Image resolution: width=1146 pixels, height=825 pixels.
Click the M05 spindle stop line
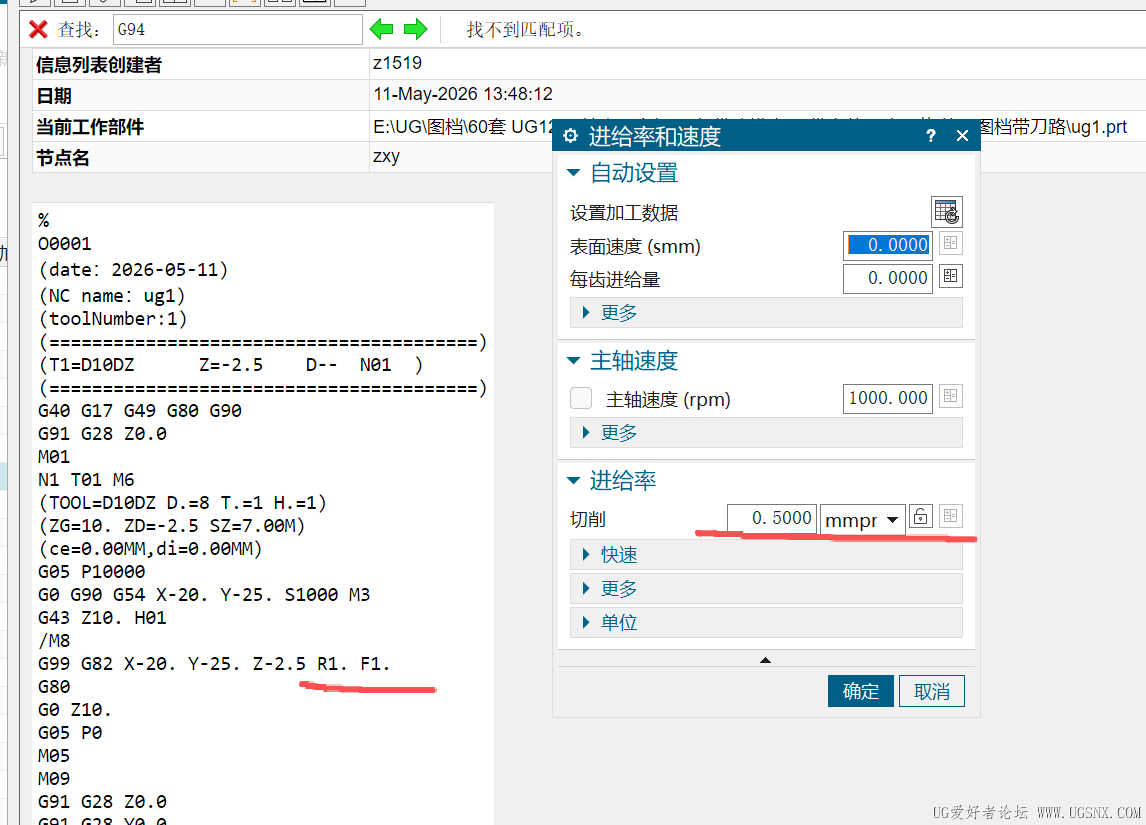(54, 756)
